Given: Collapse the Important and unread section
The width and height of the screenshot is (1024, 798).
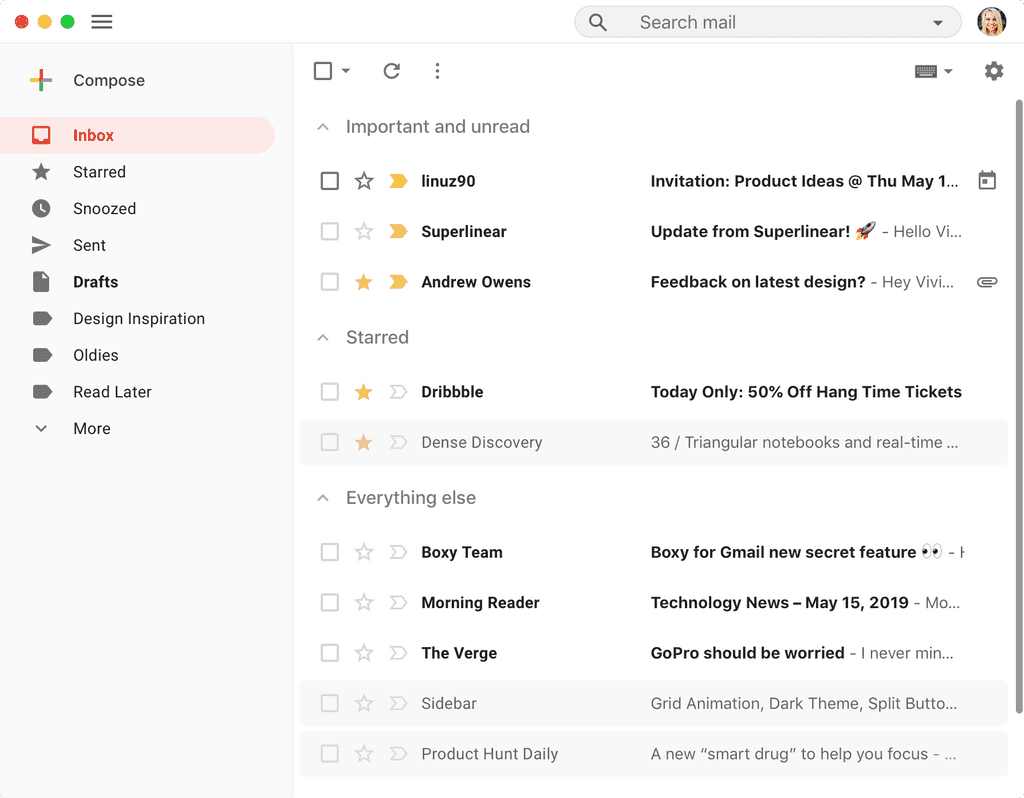Looking at the screenshot, I should click(322, 126).
